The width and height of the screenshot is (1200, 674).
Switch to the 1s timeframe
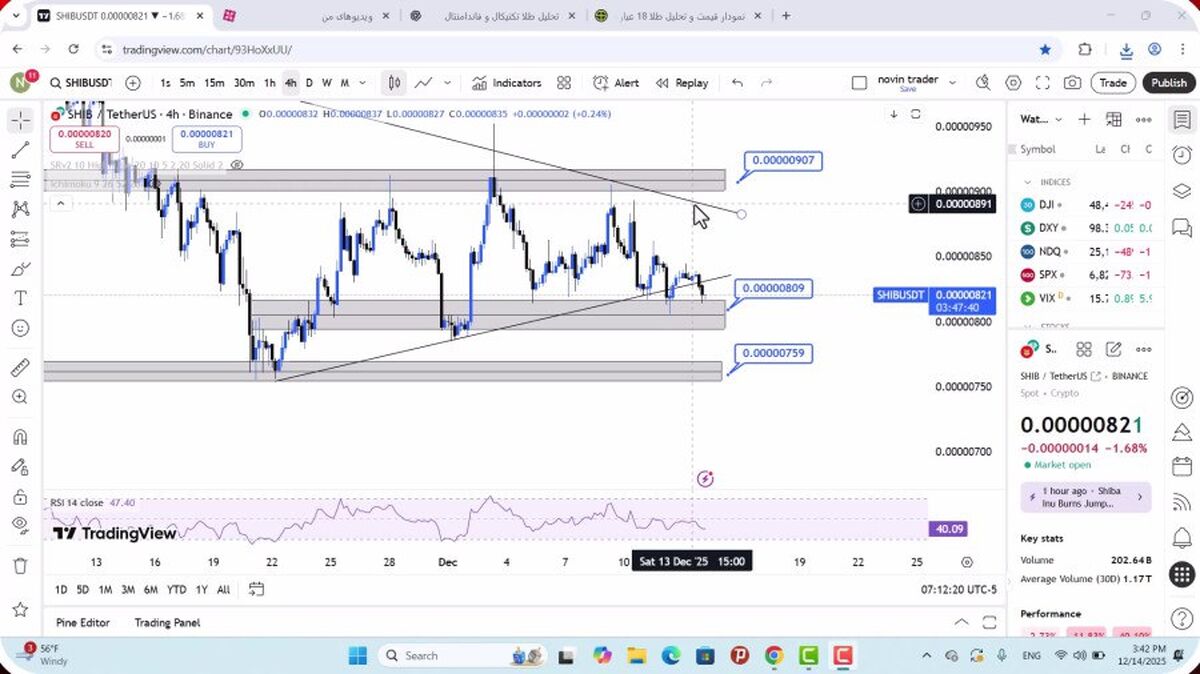[x=165, y=83]
